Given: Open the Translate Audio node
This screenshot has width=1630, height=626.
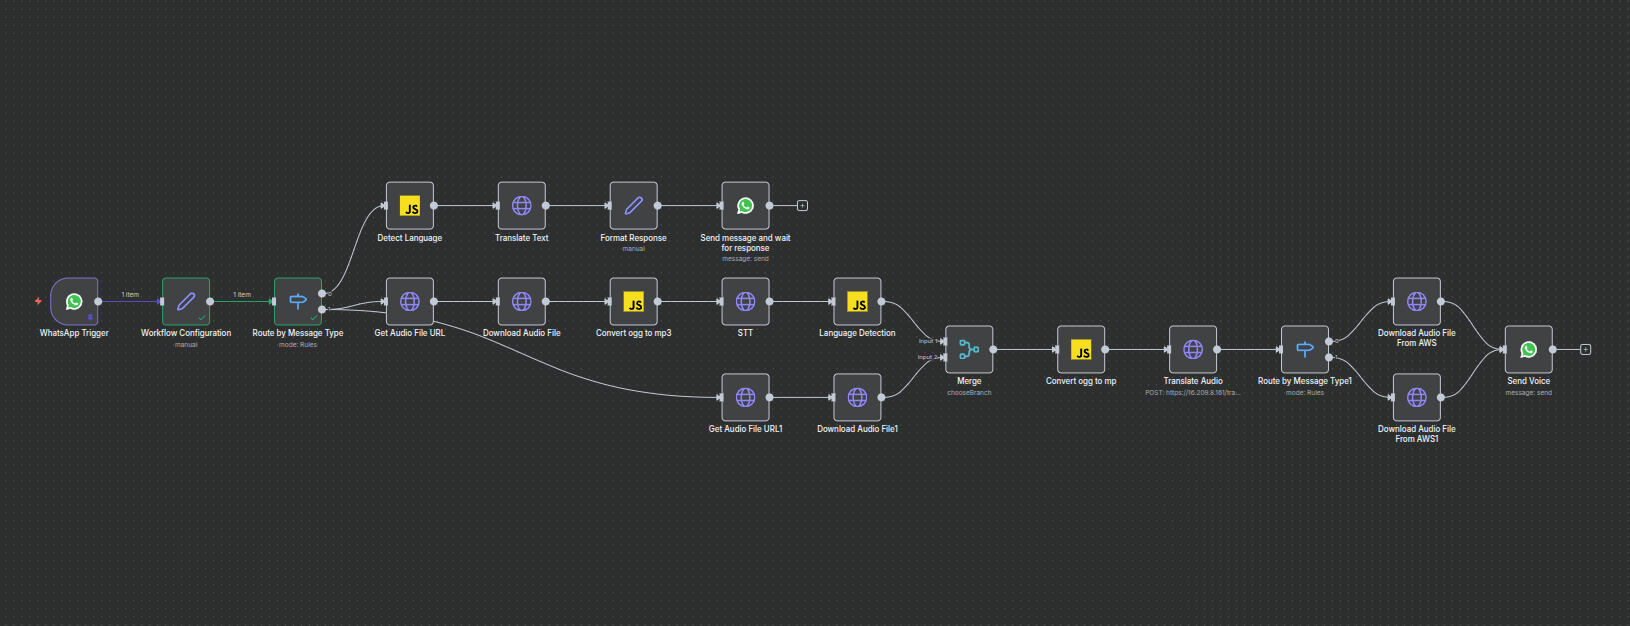Looking at the screenshot, I should coord(1193,349).
